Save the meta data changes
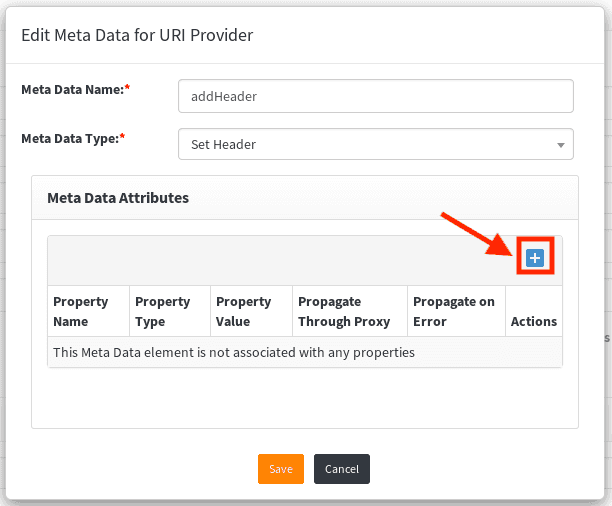 pos(280,469)
